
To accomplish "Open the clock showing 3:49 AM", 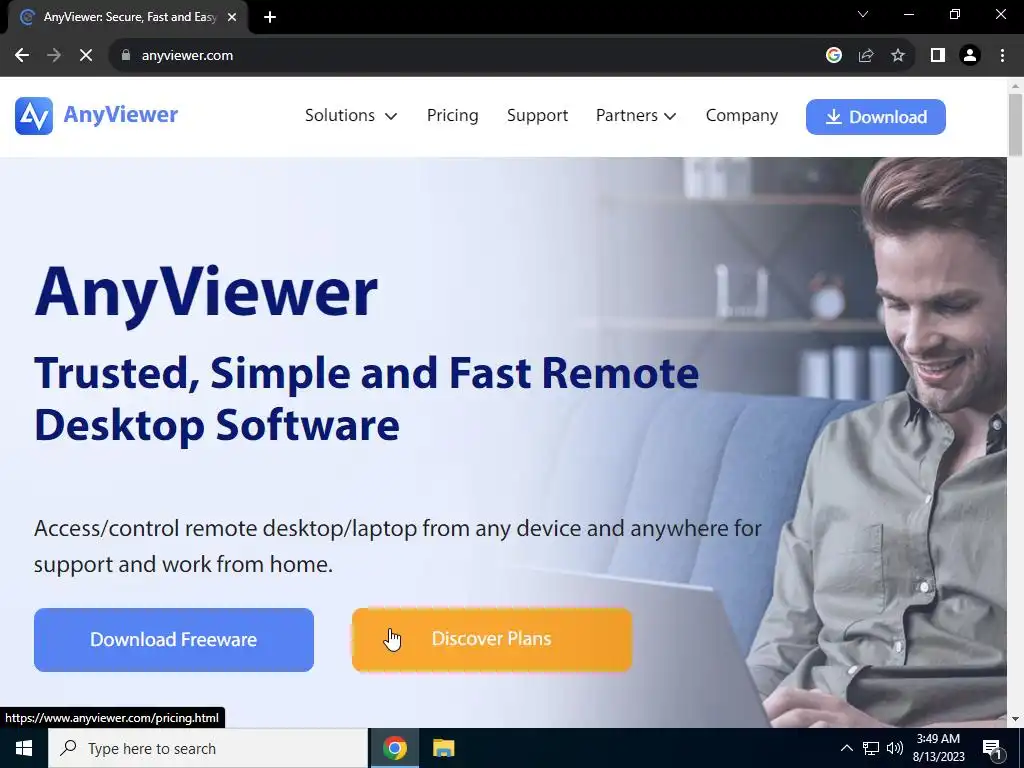I will point(938,748).
